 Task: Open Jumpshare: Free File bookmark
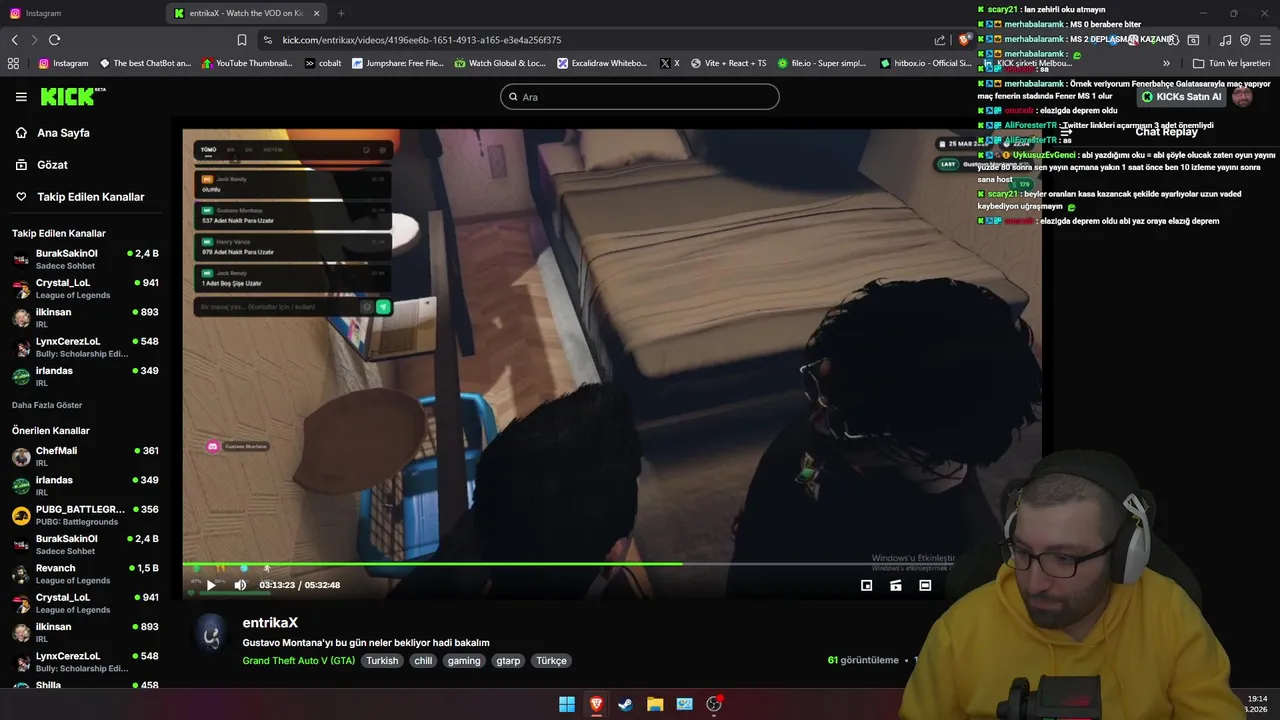coord(397,63)
